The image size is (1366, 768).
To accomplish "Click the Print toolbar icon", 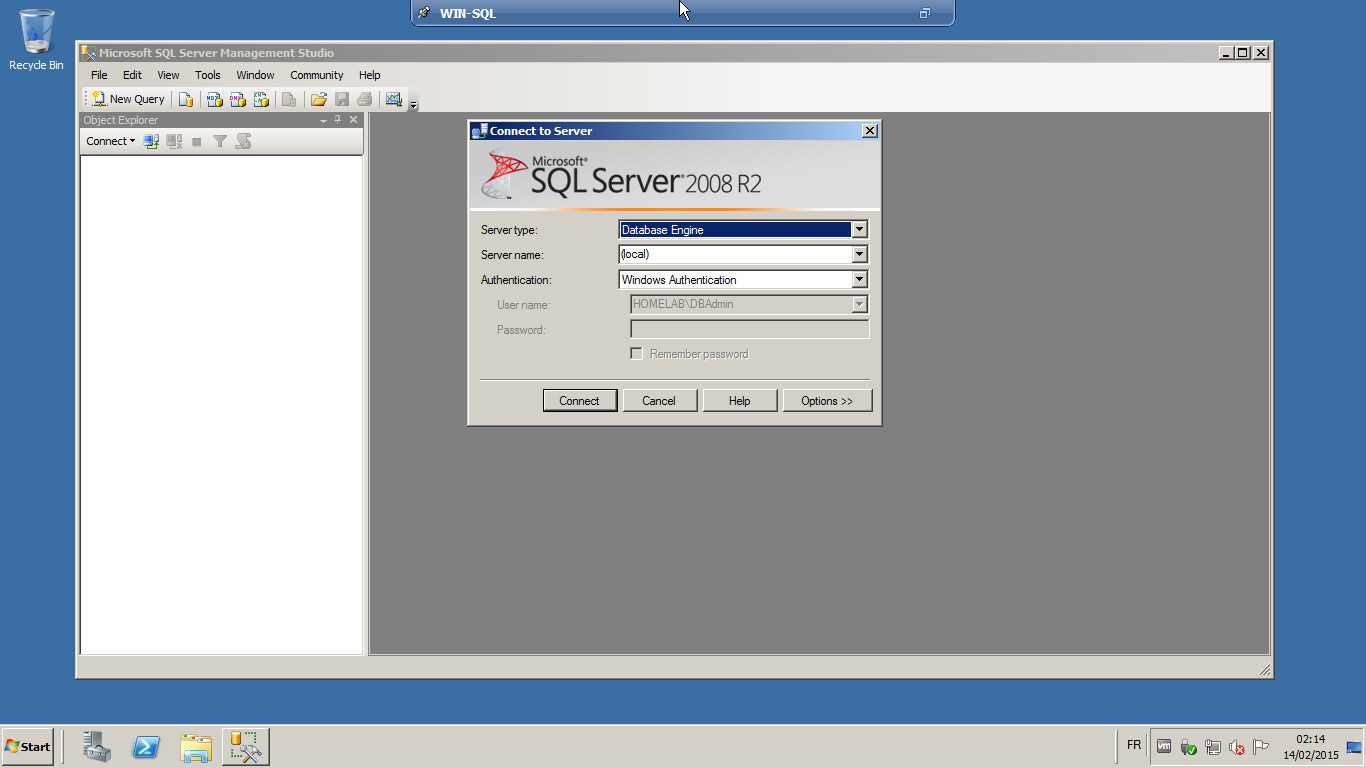I will click(x=365, y=99).
